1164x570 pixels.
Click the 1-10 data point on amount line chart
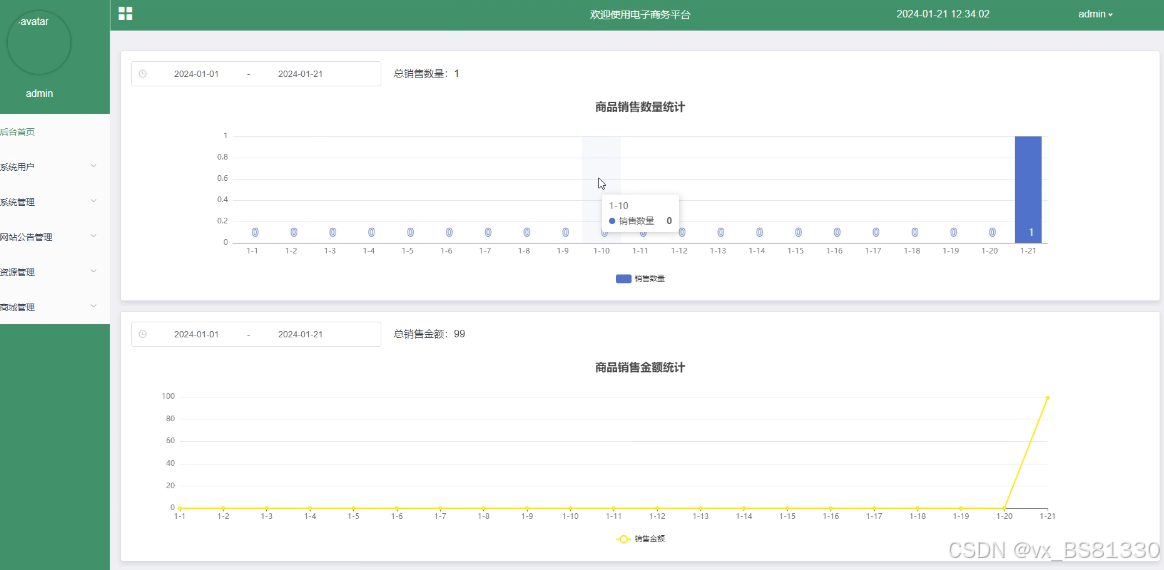point(570,508)
